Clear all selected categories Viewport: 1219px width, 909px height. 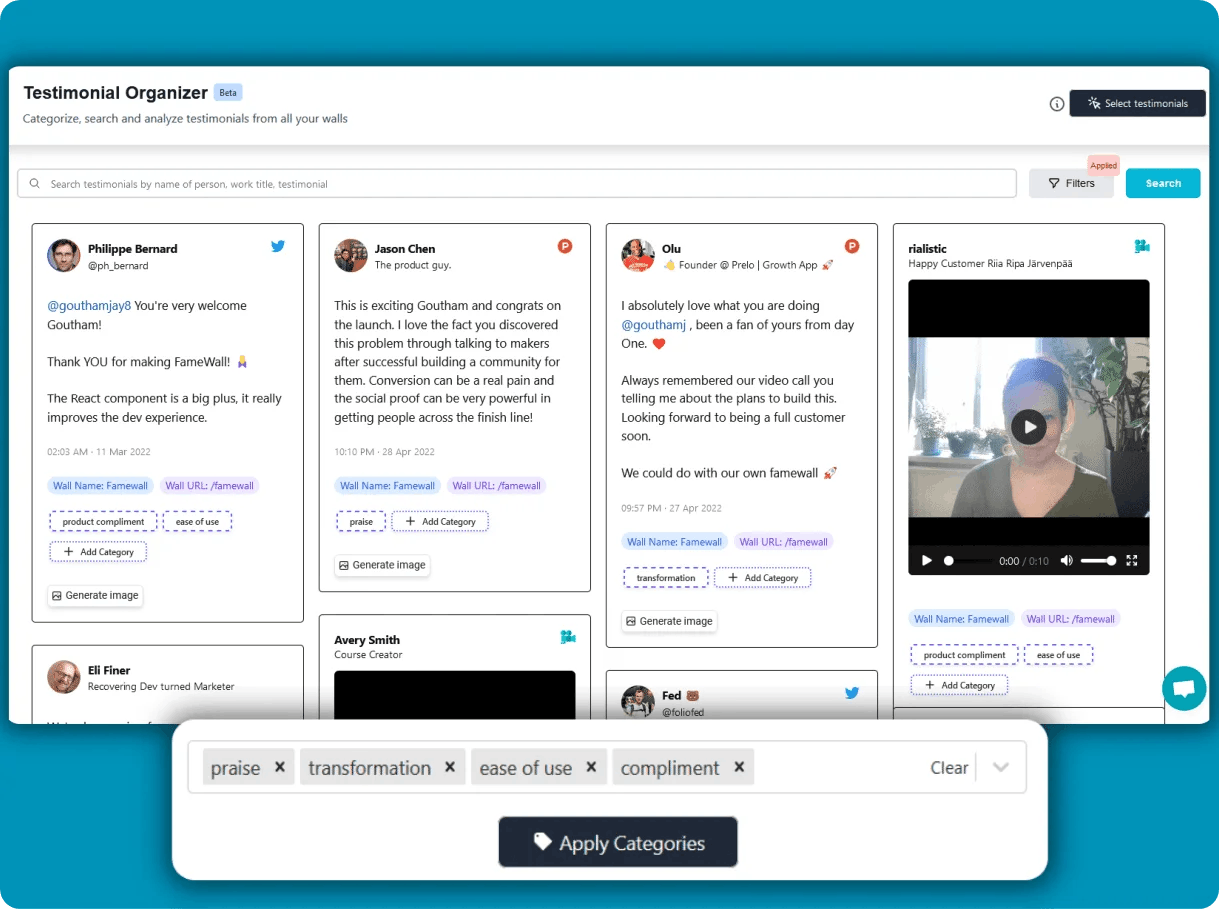[x=949, y=768]
